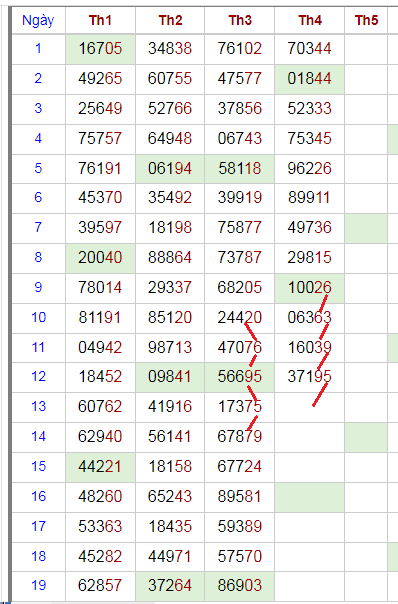The height and width of the screenshot is (604, 398).
Task: Click the Th4 column header
Action: [309, 20]
